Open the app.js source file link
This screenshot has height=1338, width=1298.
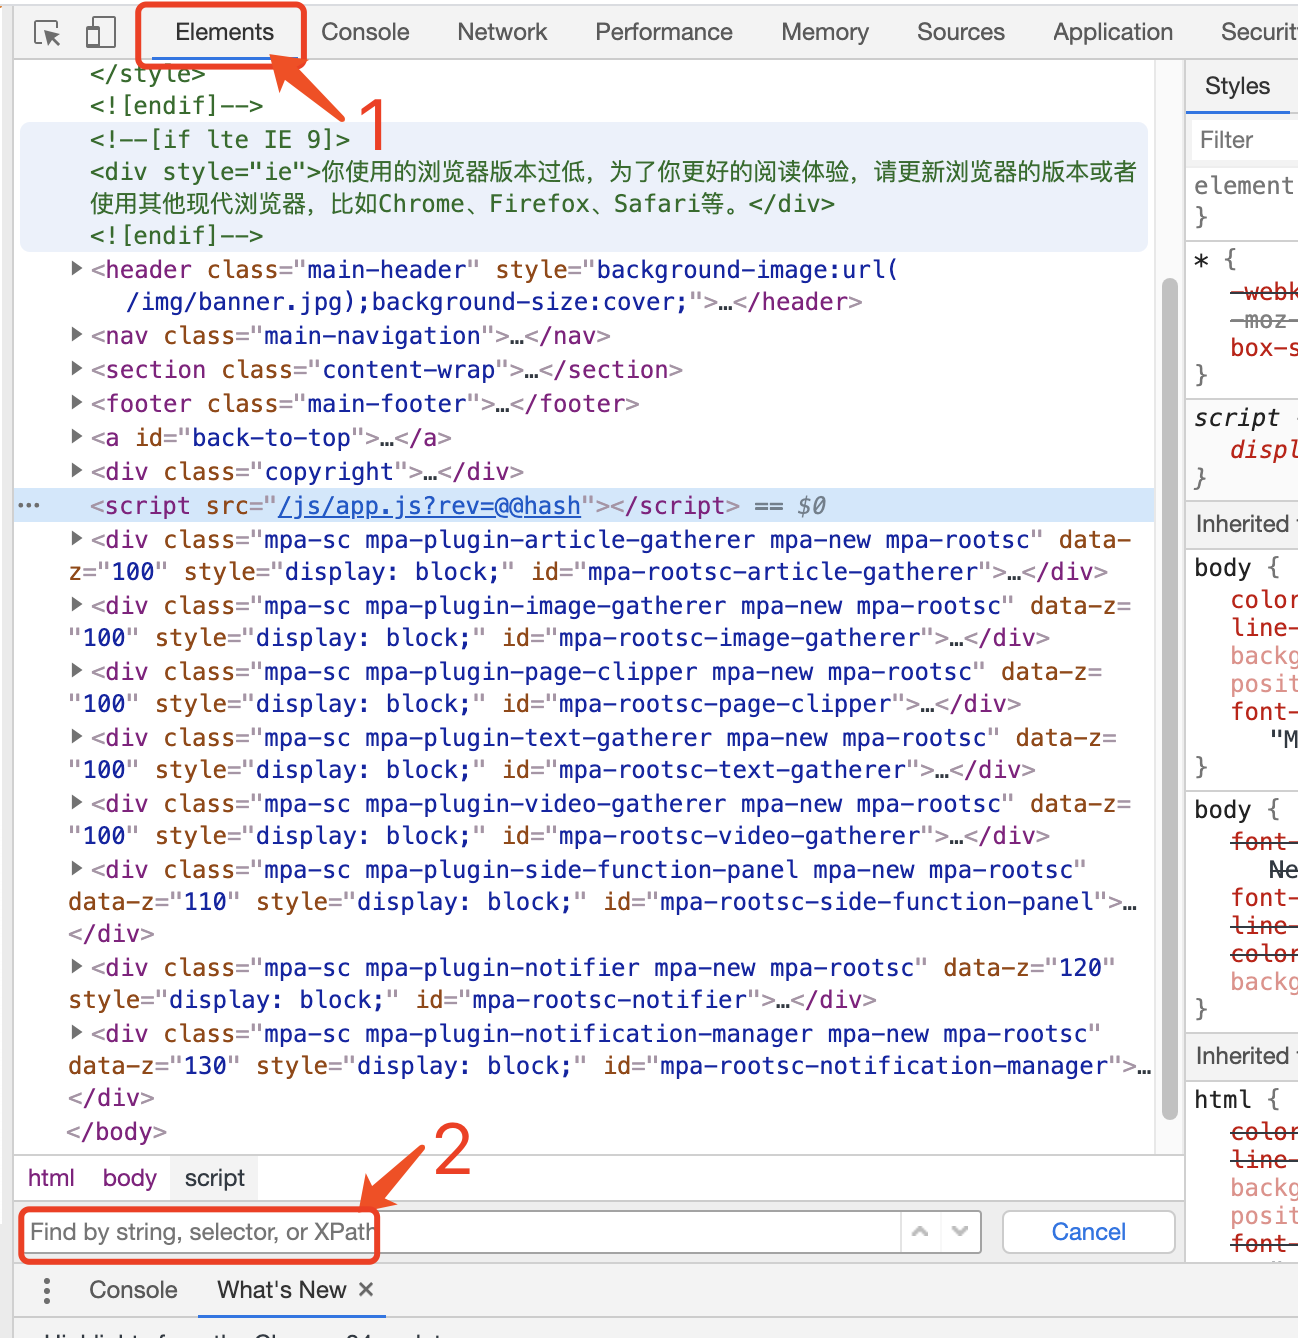pyautogui.click(x=428, y=505)
